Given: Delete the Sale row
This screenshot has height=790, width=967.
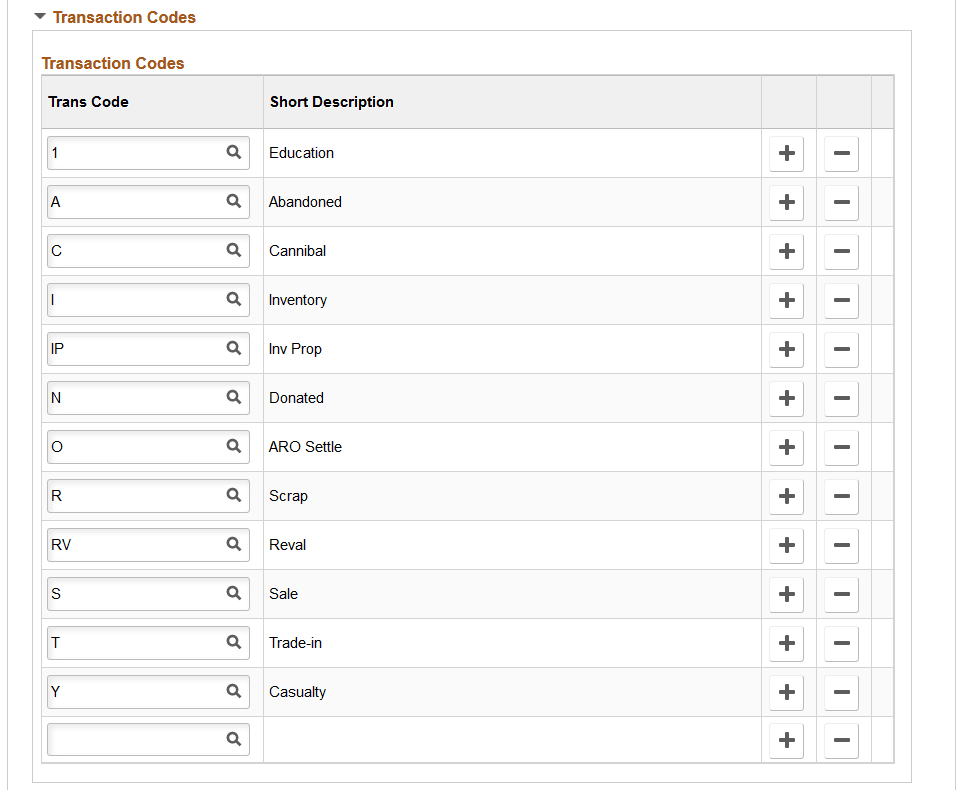Looking at the screenshot, I should 840,594.
